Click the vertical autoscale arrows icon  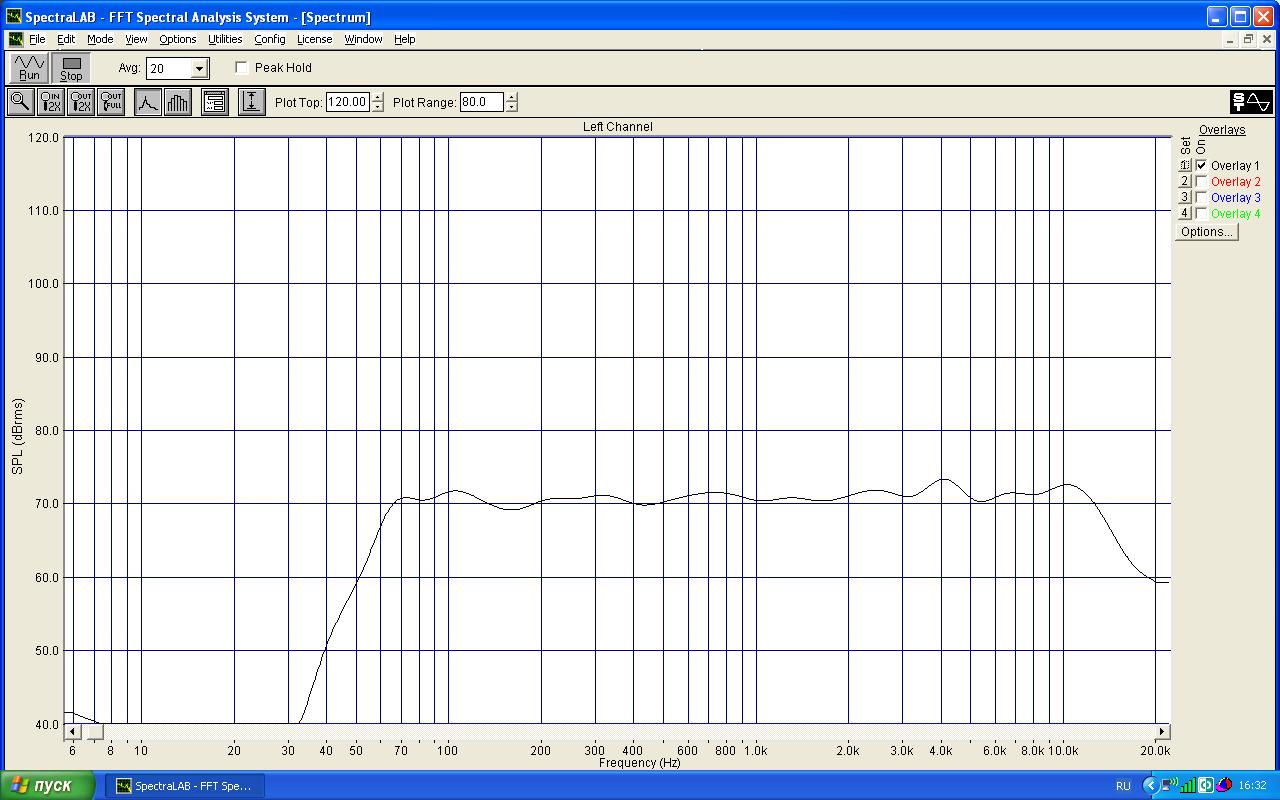[x=252, y=102]
